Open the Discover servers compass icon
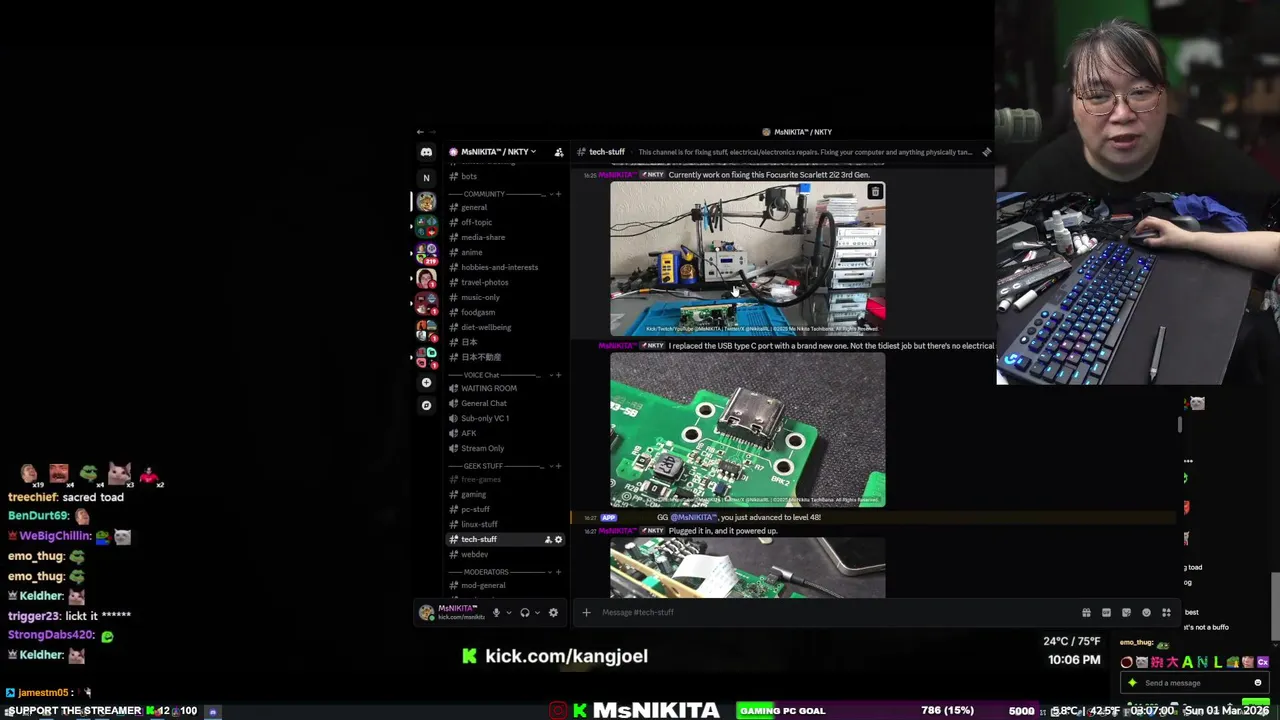Image resolution: width=1280 pixels, height=720 pixels. click(x=426, y=405)
